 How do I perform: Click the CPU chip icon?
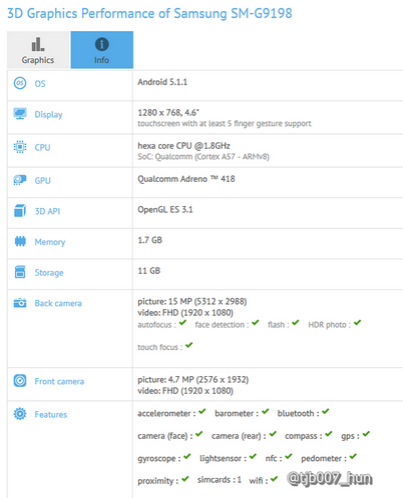tap(20, 147)
